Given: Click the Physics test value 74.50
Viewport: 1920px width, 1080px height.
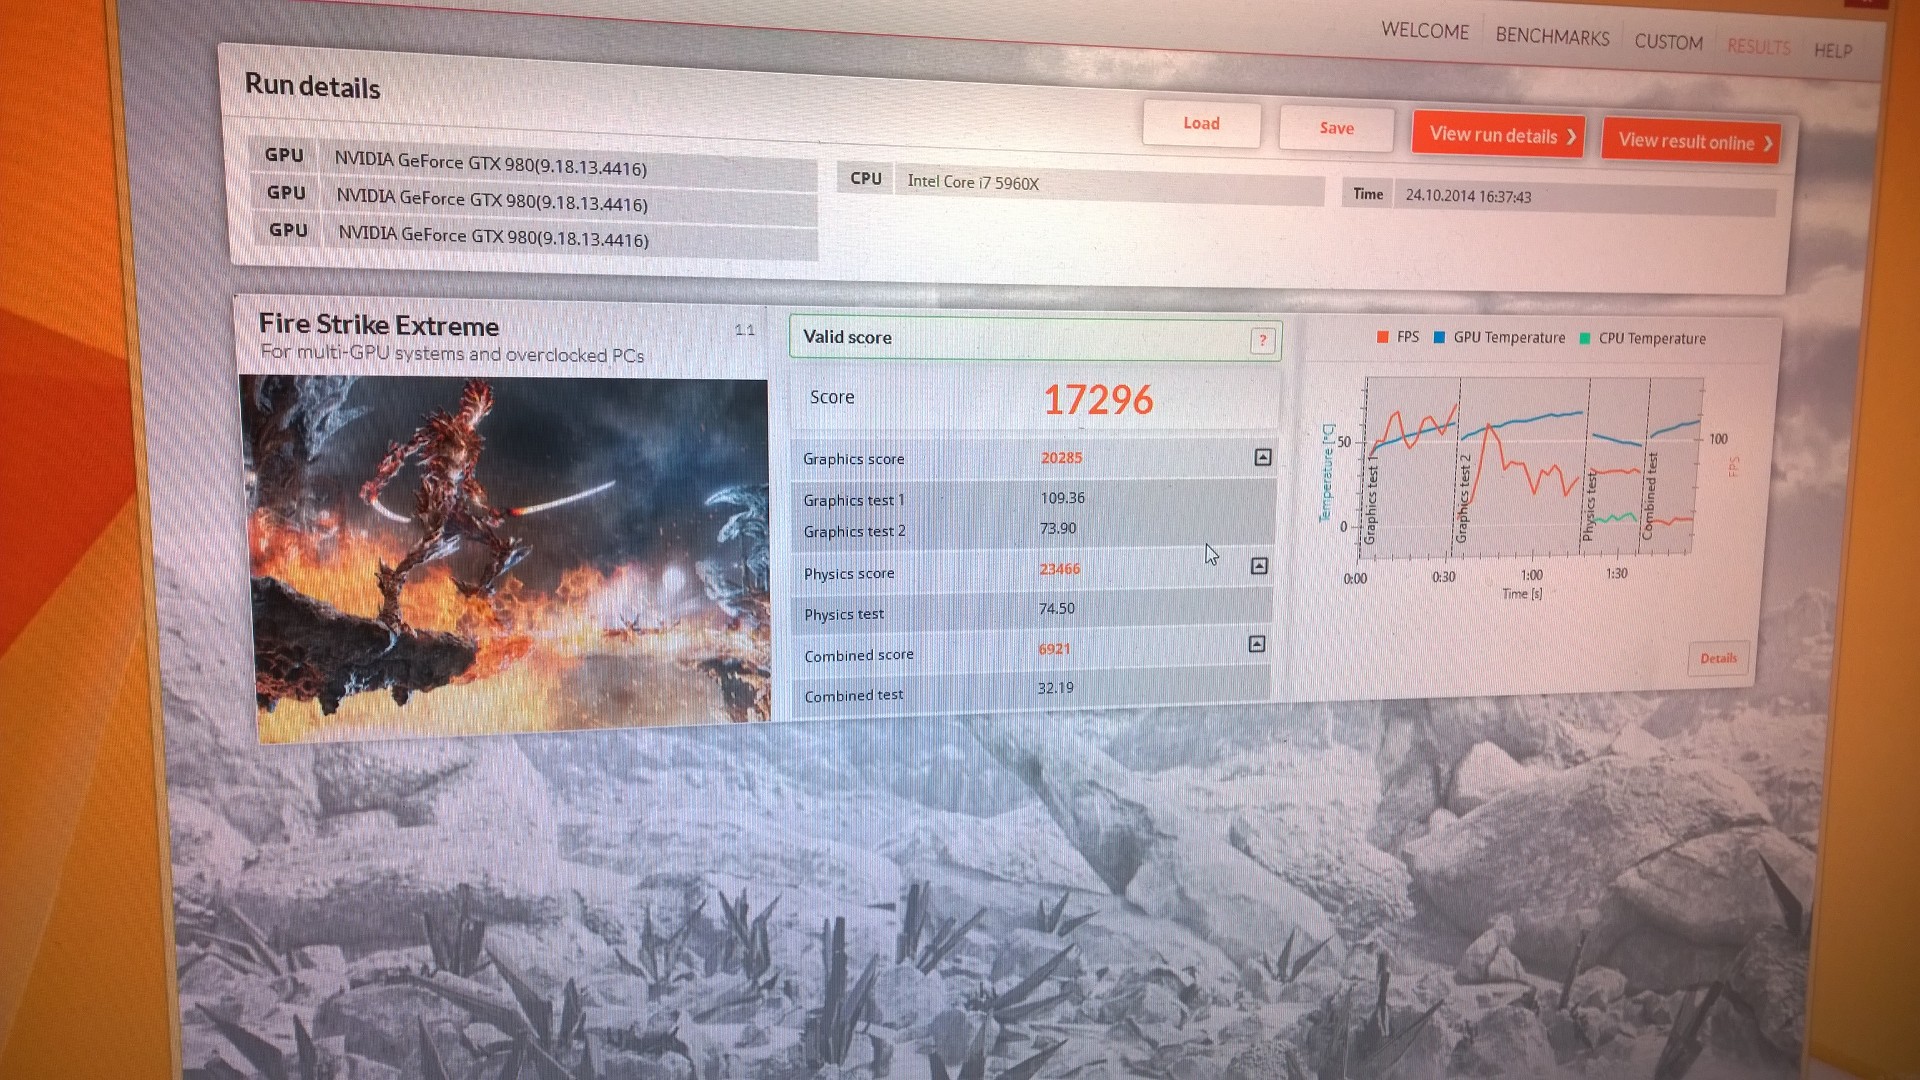Looking at the screenshot, I should [1056, 608].
